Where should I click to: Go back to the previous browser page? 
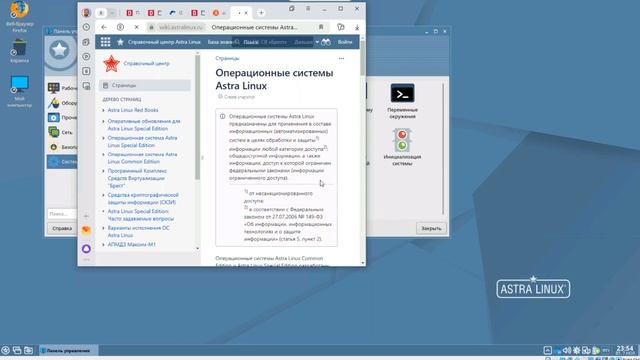[x=104, y=27]
